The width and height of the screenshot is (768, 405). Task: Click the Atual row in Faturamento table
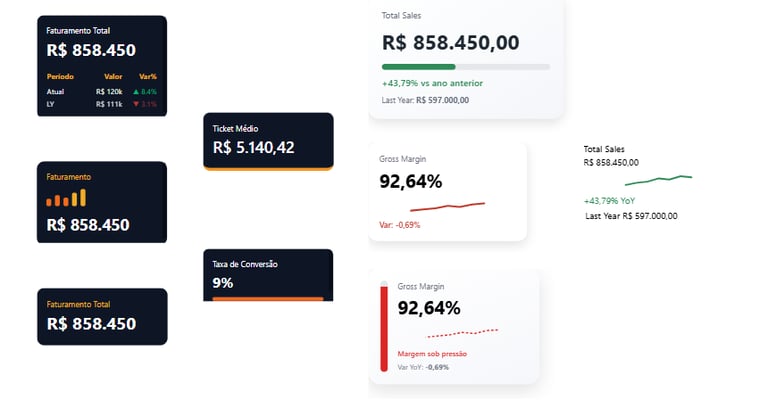(56, 91)
